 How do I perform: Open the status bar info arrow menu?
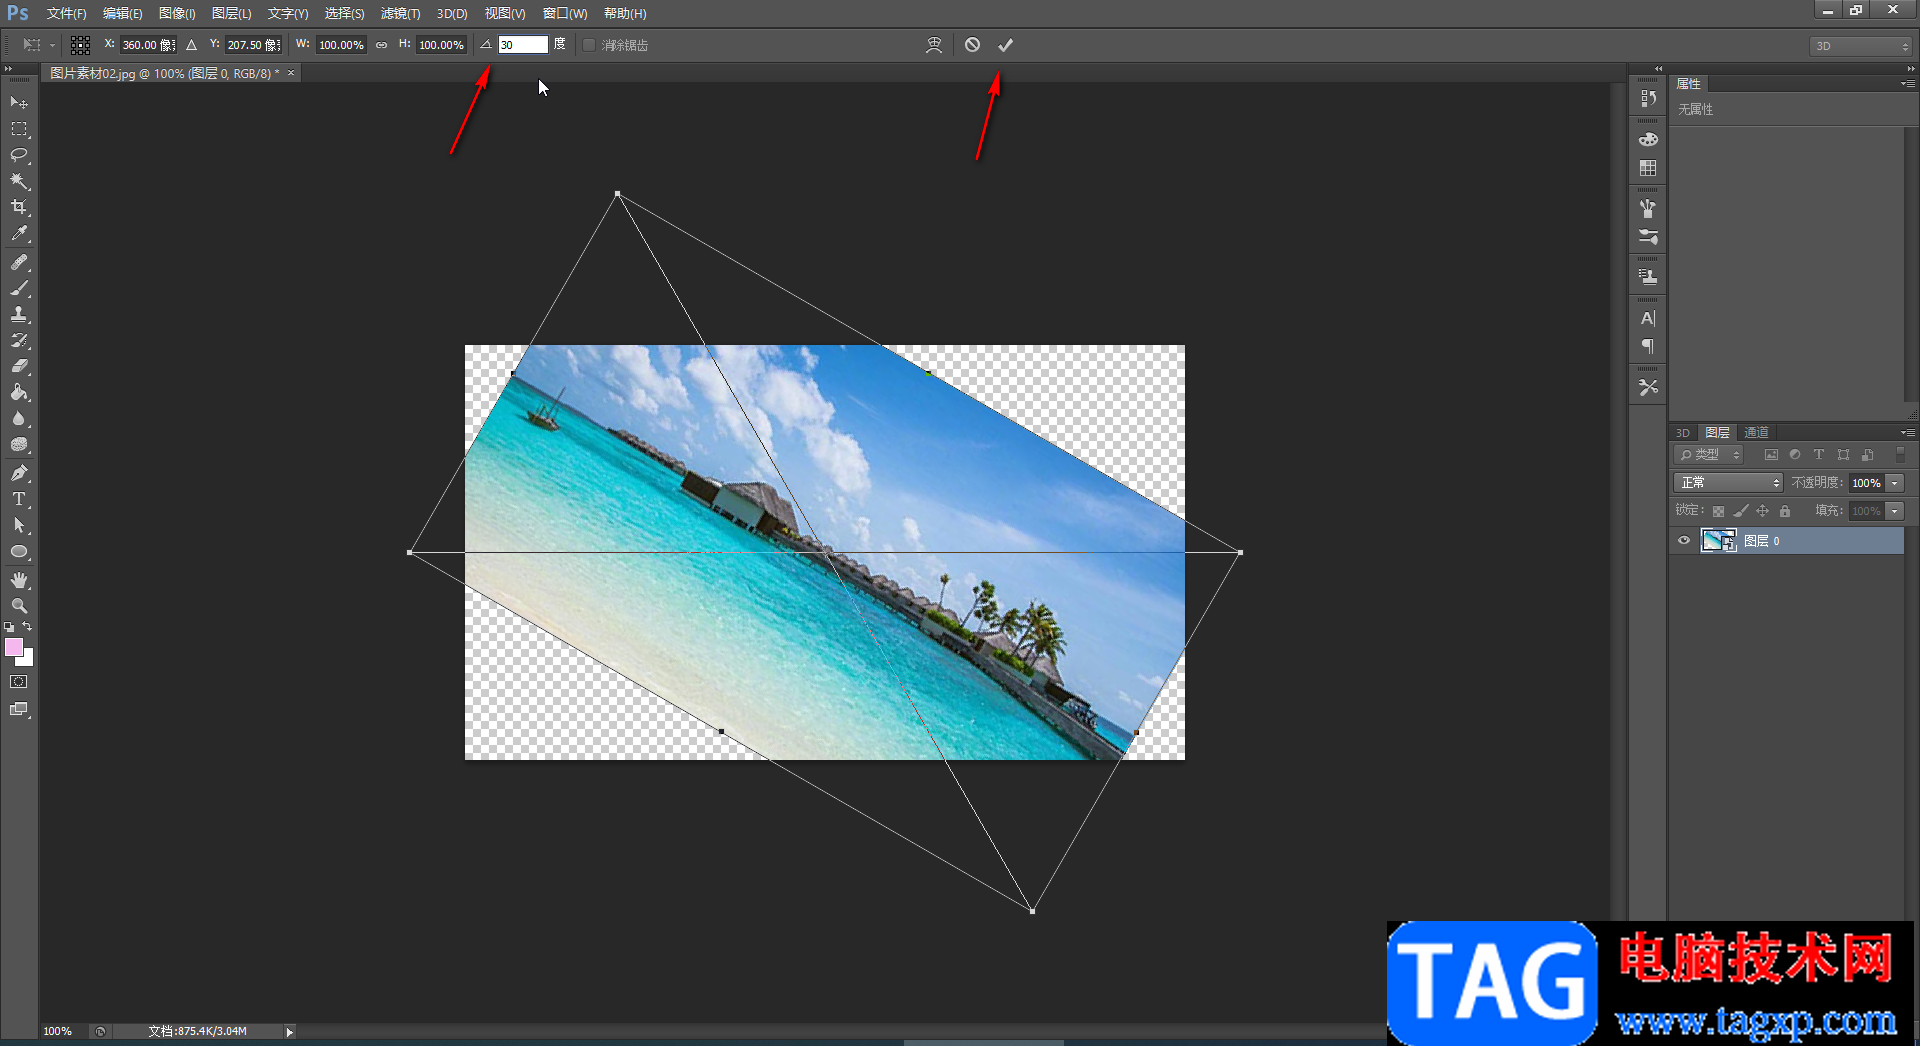click(289, 1031)
